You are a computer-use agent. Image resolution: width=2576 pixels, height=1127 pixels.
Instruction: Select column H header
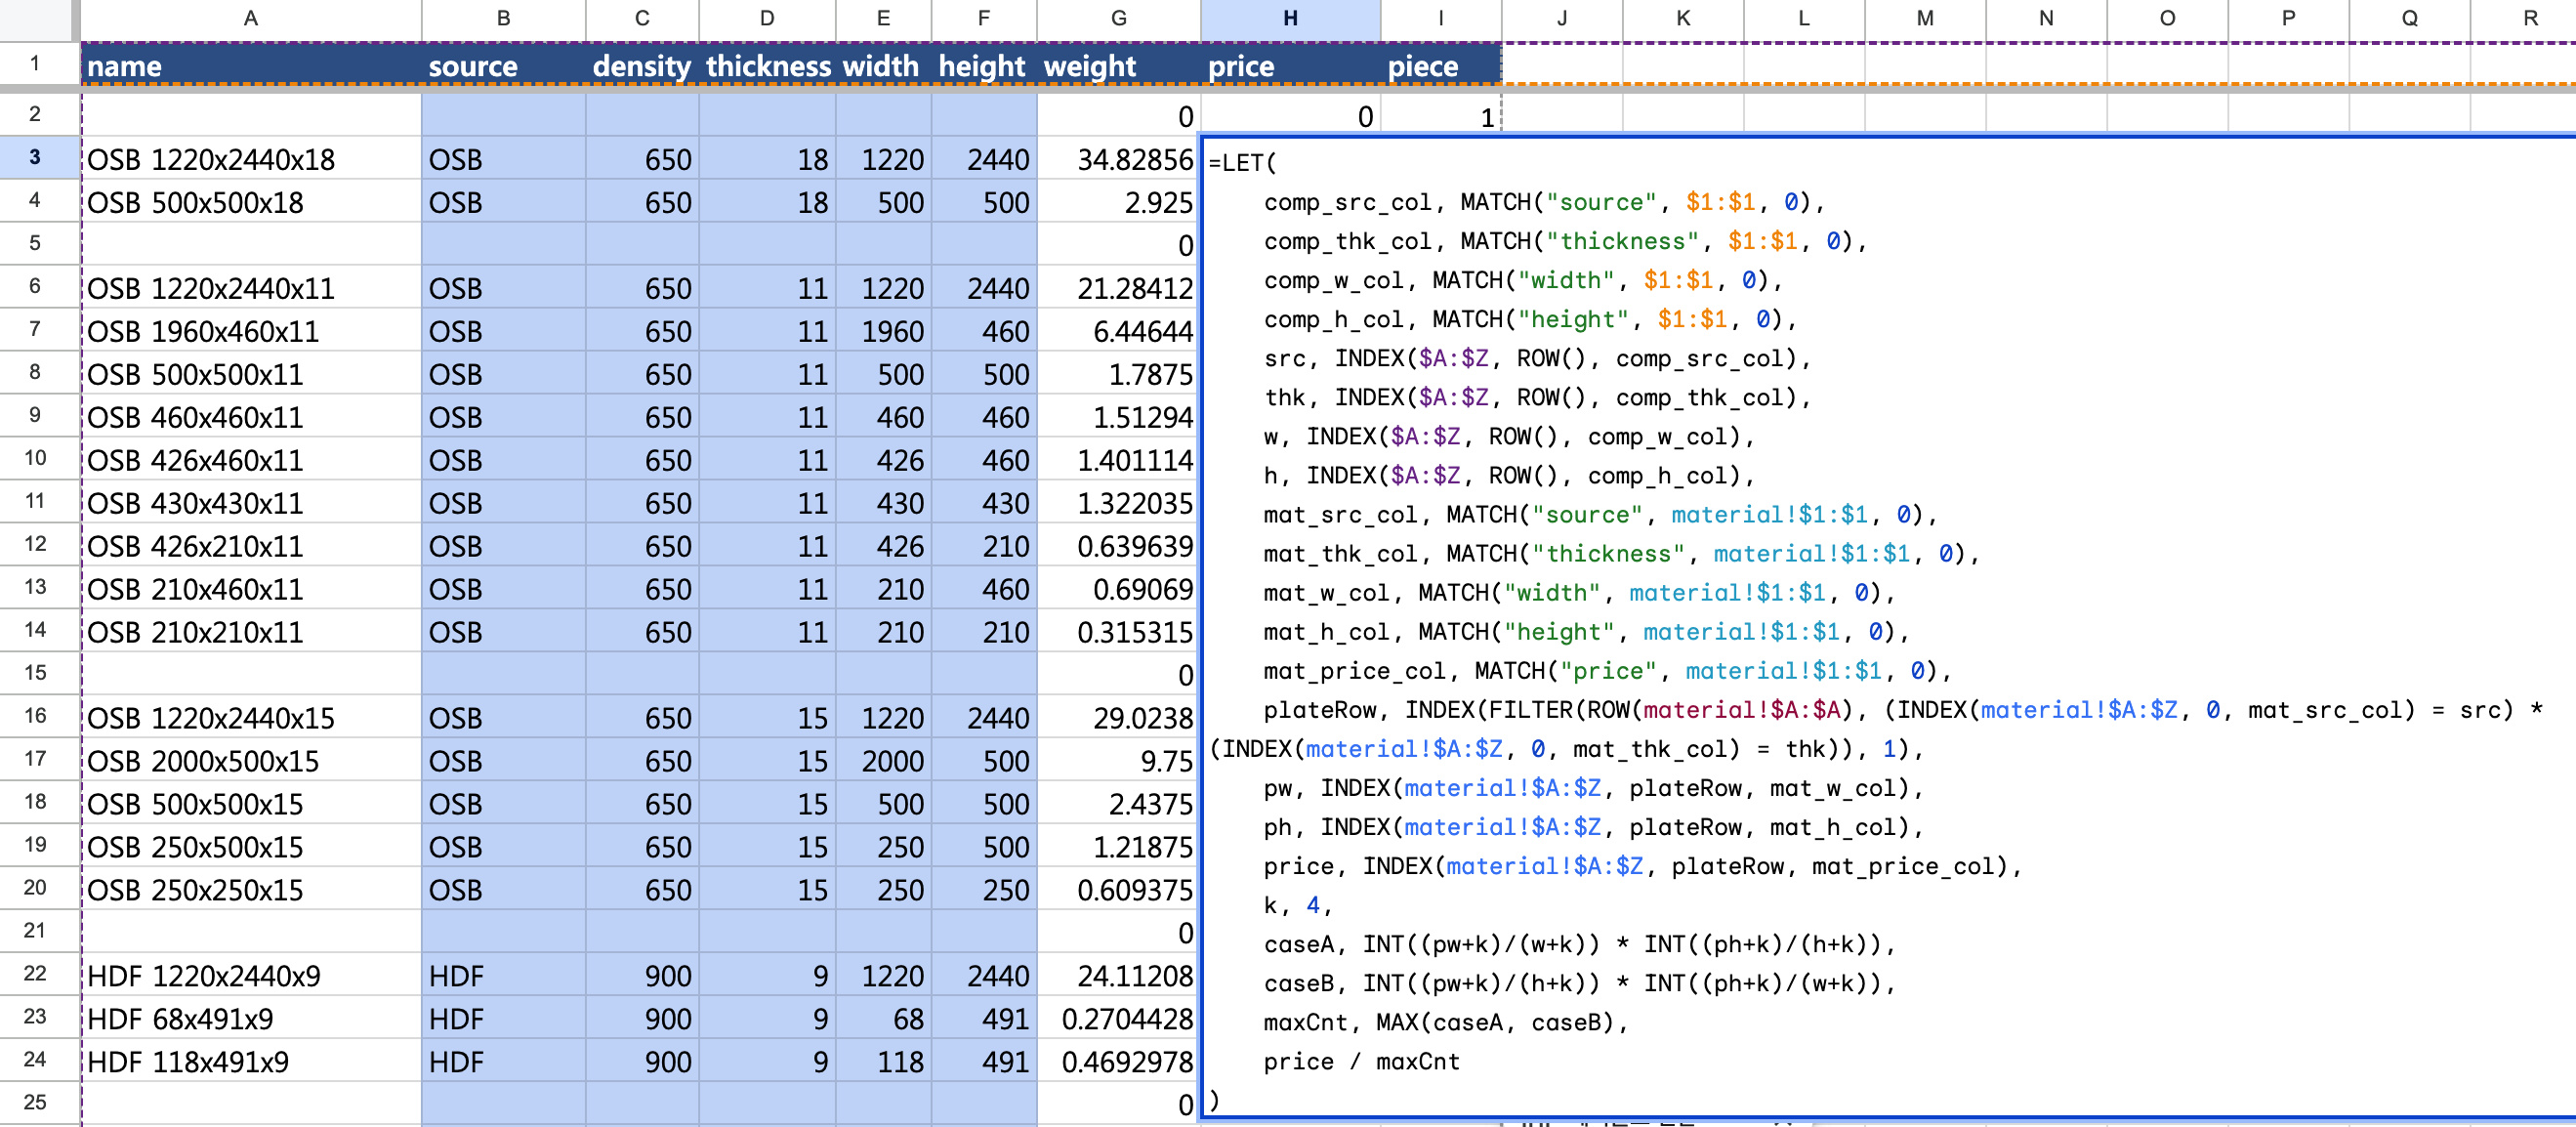pos(1290,18)
